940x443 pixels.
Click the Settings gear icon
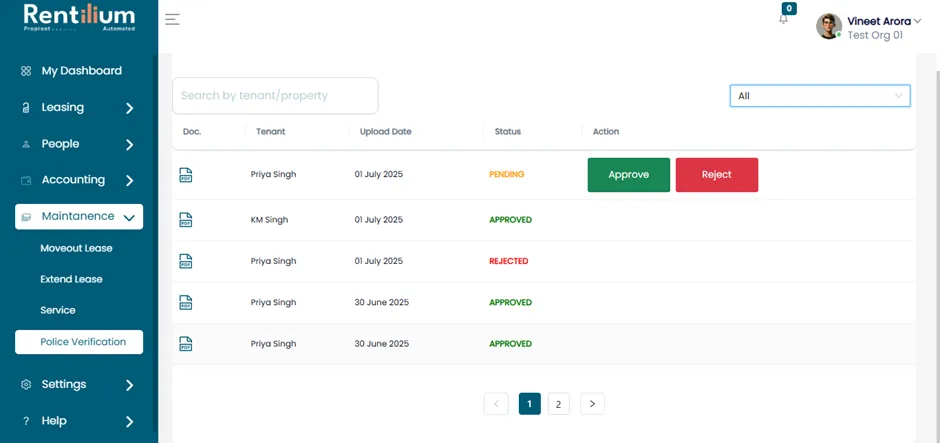[26, 384]
